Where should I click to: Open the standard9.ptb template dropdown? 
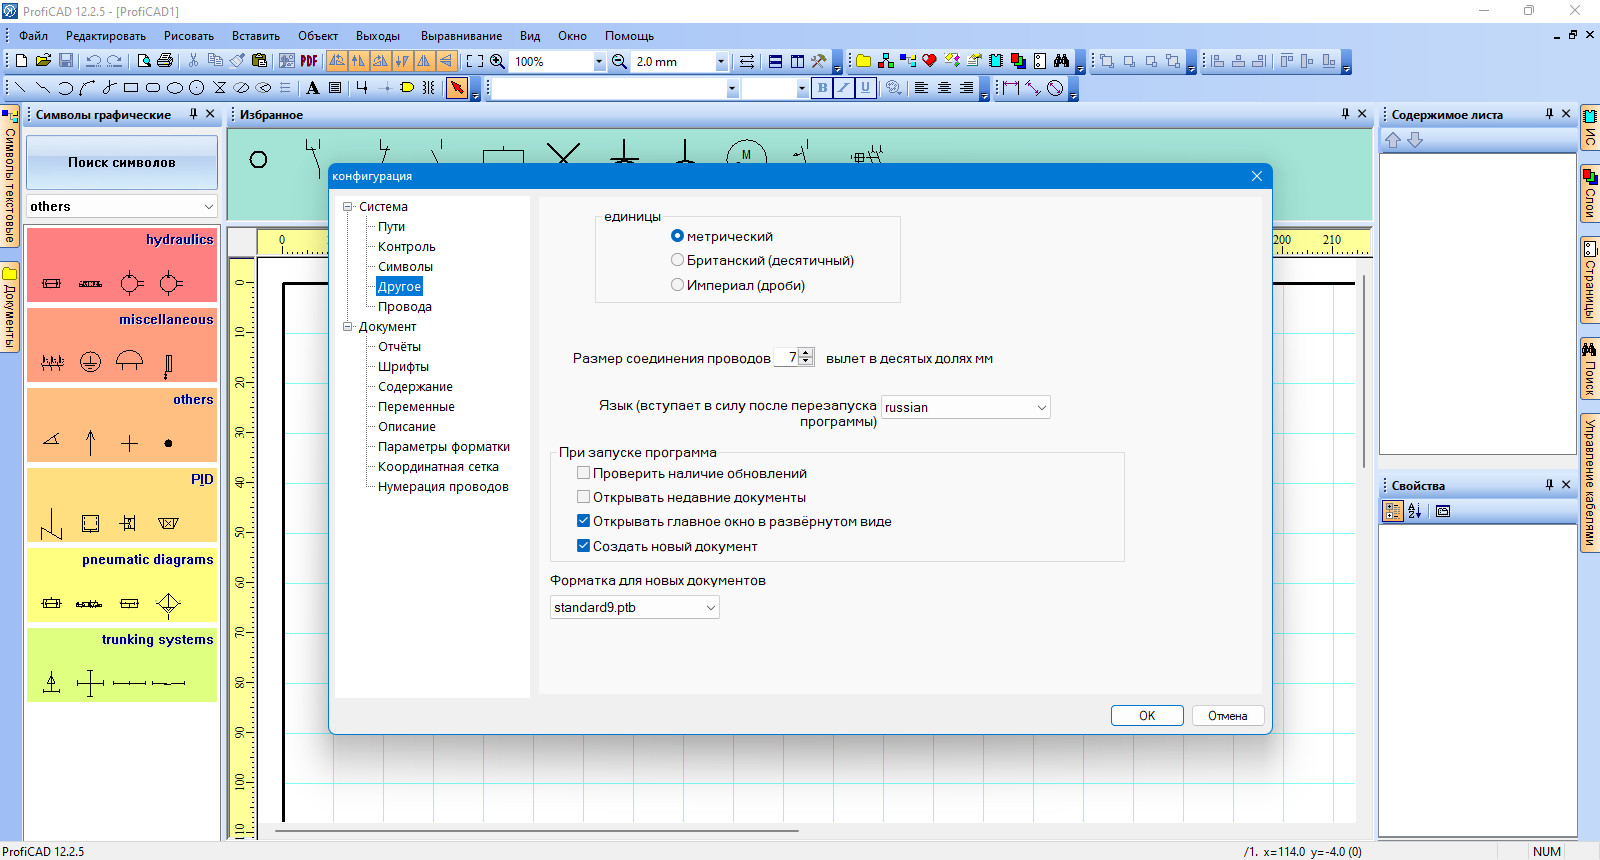pyautogui.click(x=634, y=607)
